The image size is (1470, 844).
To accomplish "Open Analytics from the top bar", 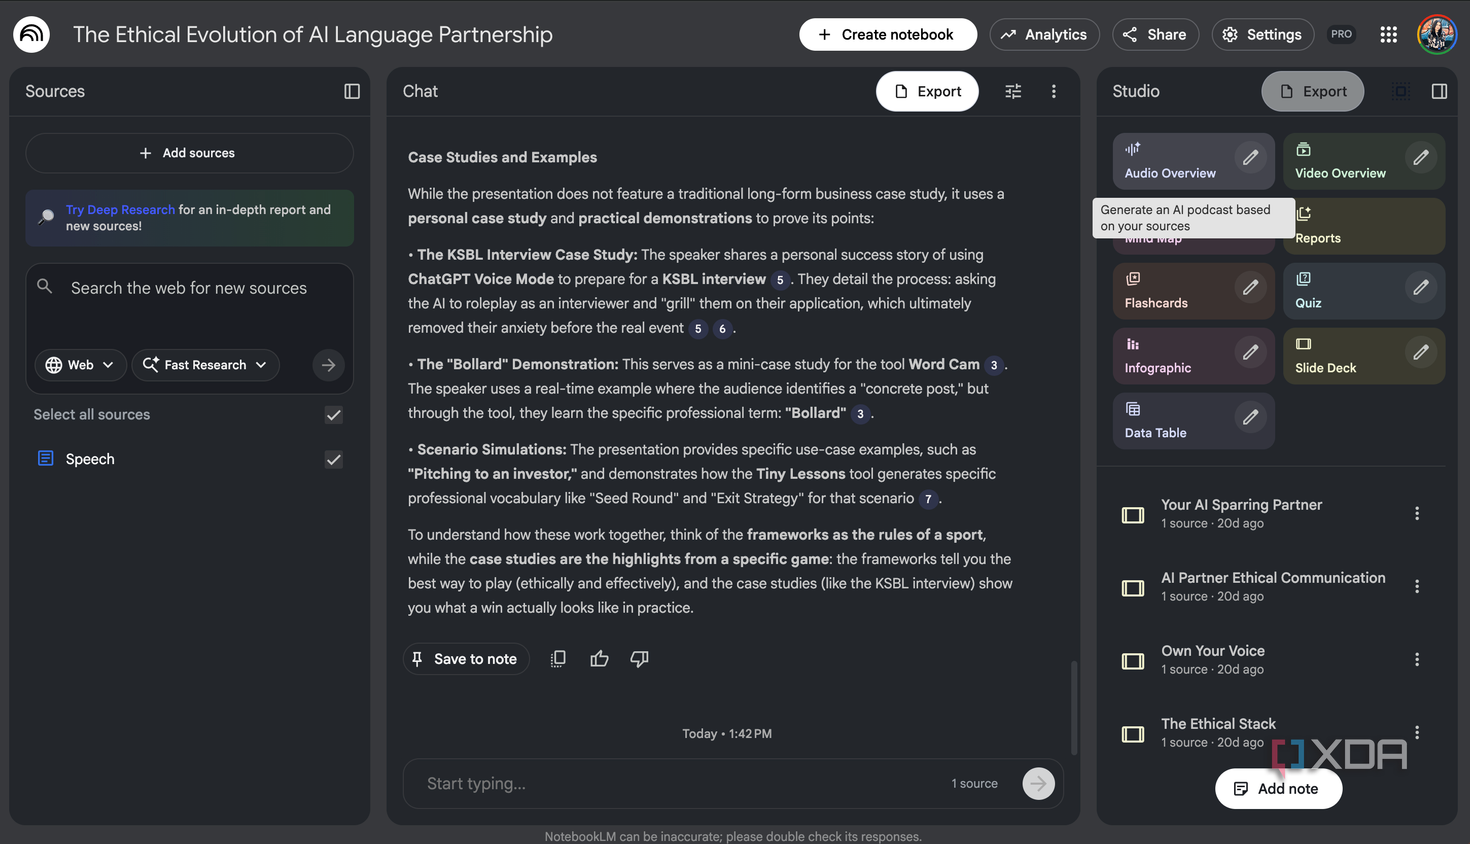I will point(1044,33).
